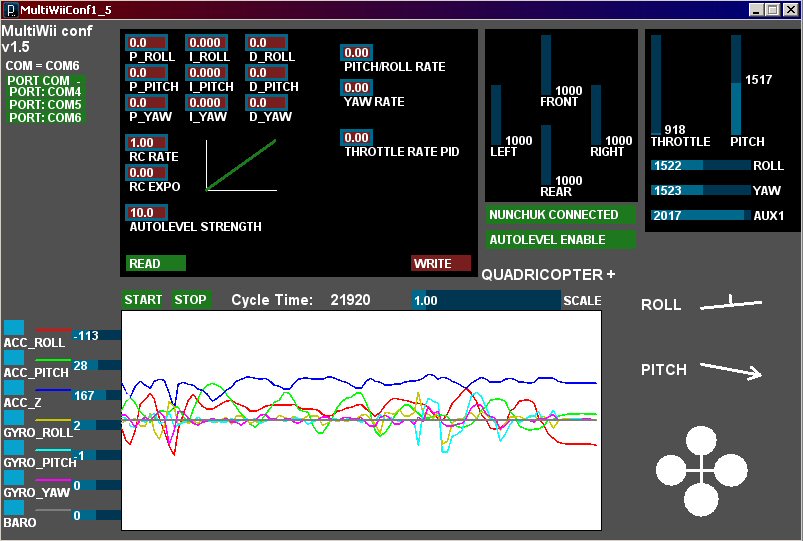Click the READ button
The width and height of the screenshot is (803, 541).
156,263
